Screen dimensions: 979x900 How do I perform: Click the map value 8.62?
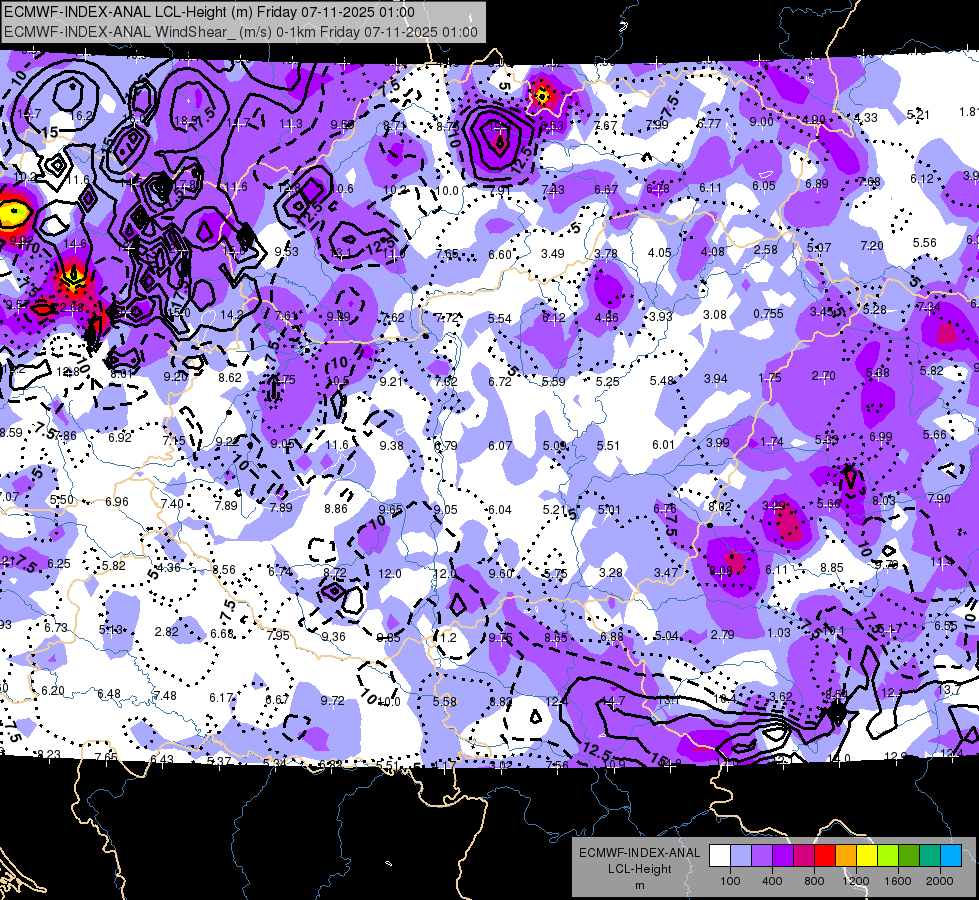[230, 377]
